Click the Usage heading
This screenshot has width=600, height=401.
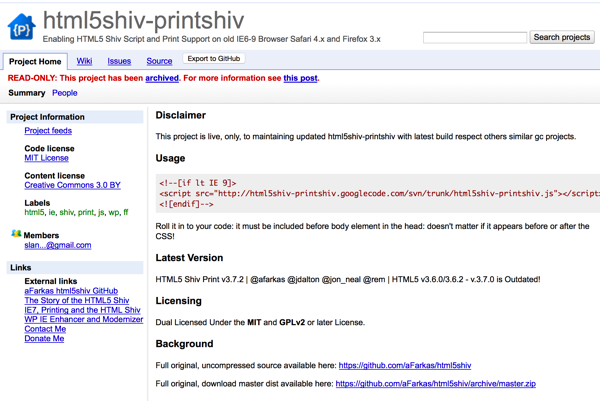(x=170, y=158)
